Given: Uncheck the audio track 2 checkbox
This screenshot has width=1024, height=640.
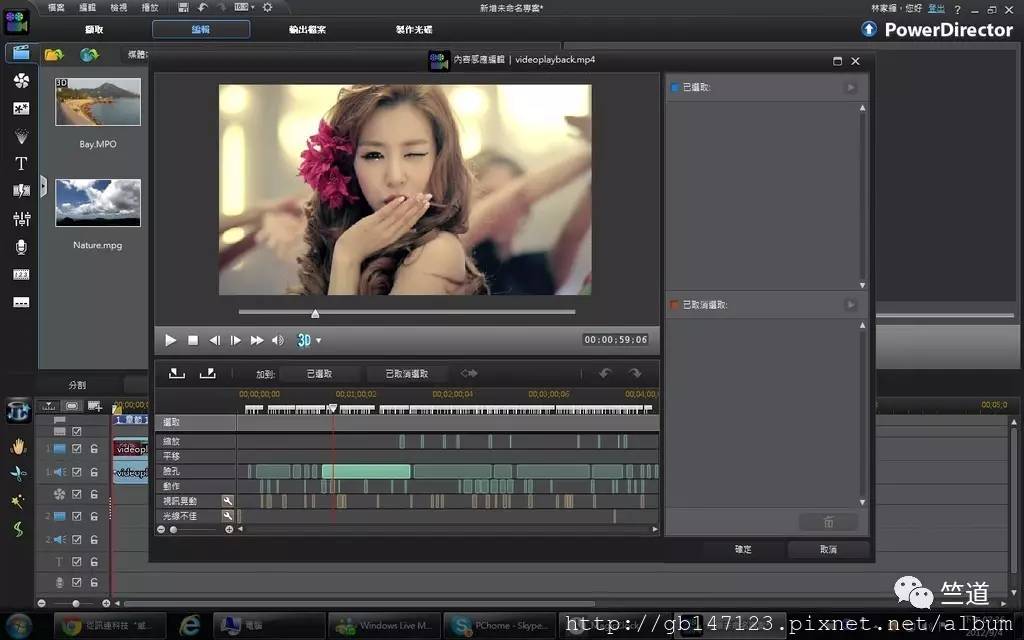Looking at the screenshot, I should coord(77,540).
